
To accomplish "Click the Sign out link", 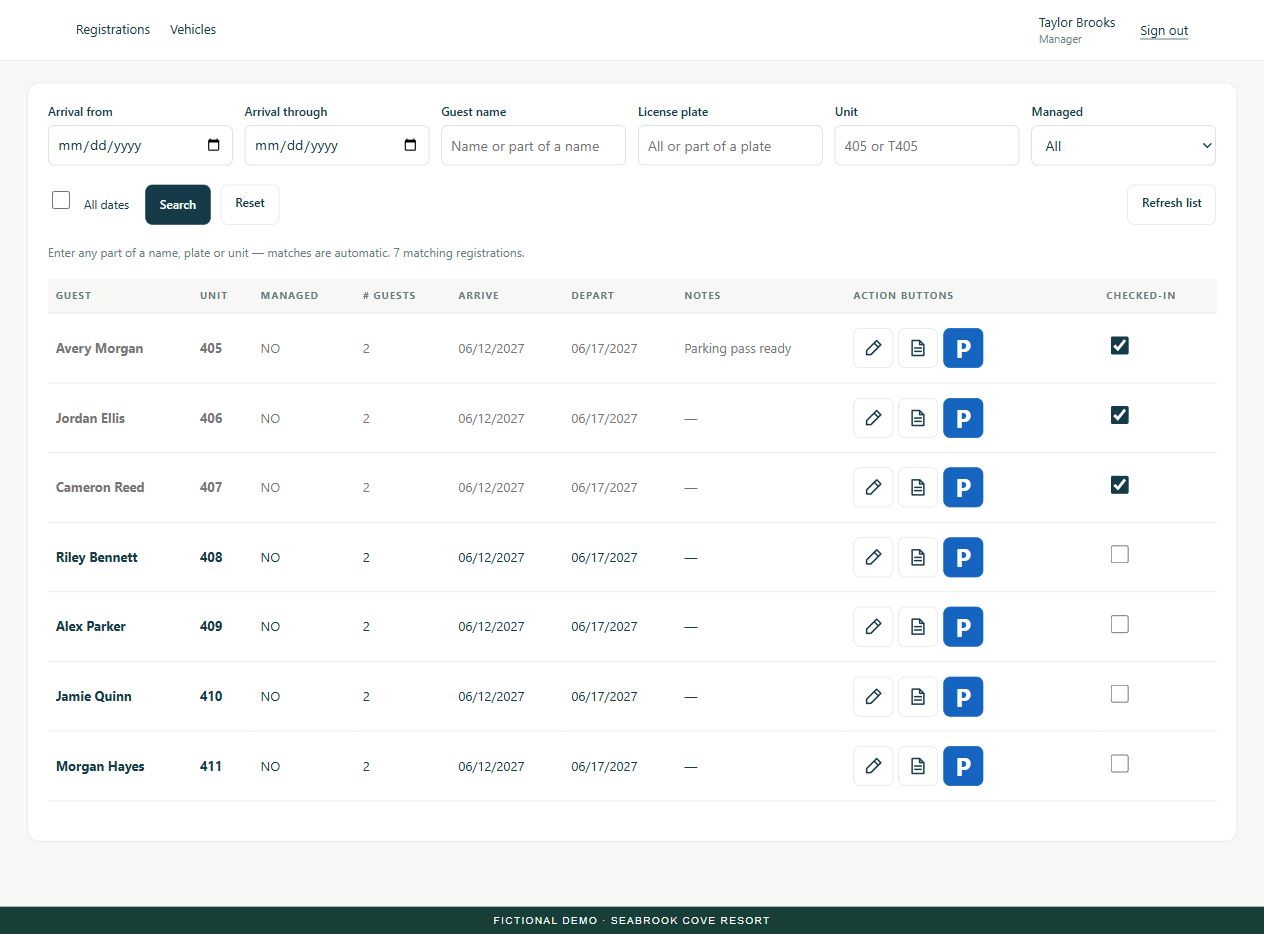I will click(x=1164, y=31).
